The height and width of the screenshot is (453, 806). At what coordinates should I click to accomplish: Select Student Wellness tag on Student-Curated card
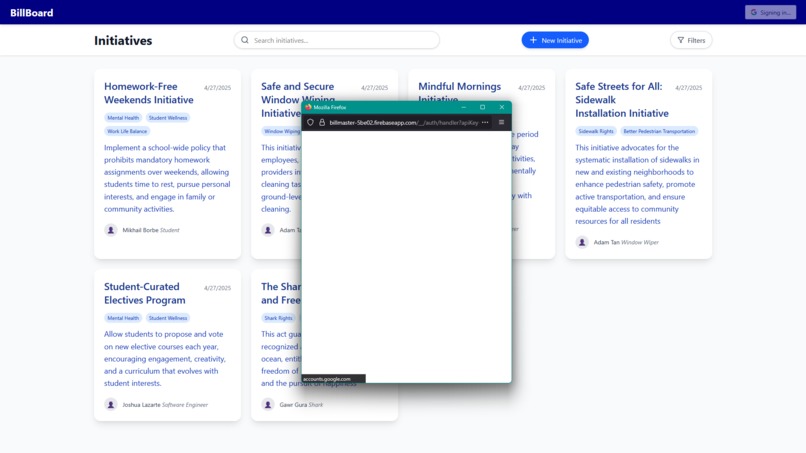click(168, 318)
